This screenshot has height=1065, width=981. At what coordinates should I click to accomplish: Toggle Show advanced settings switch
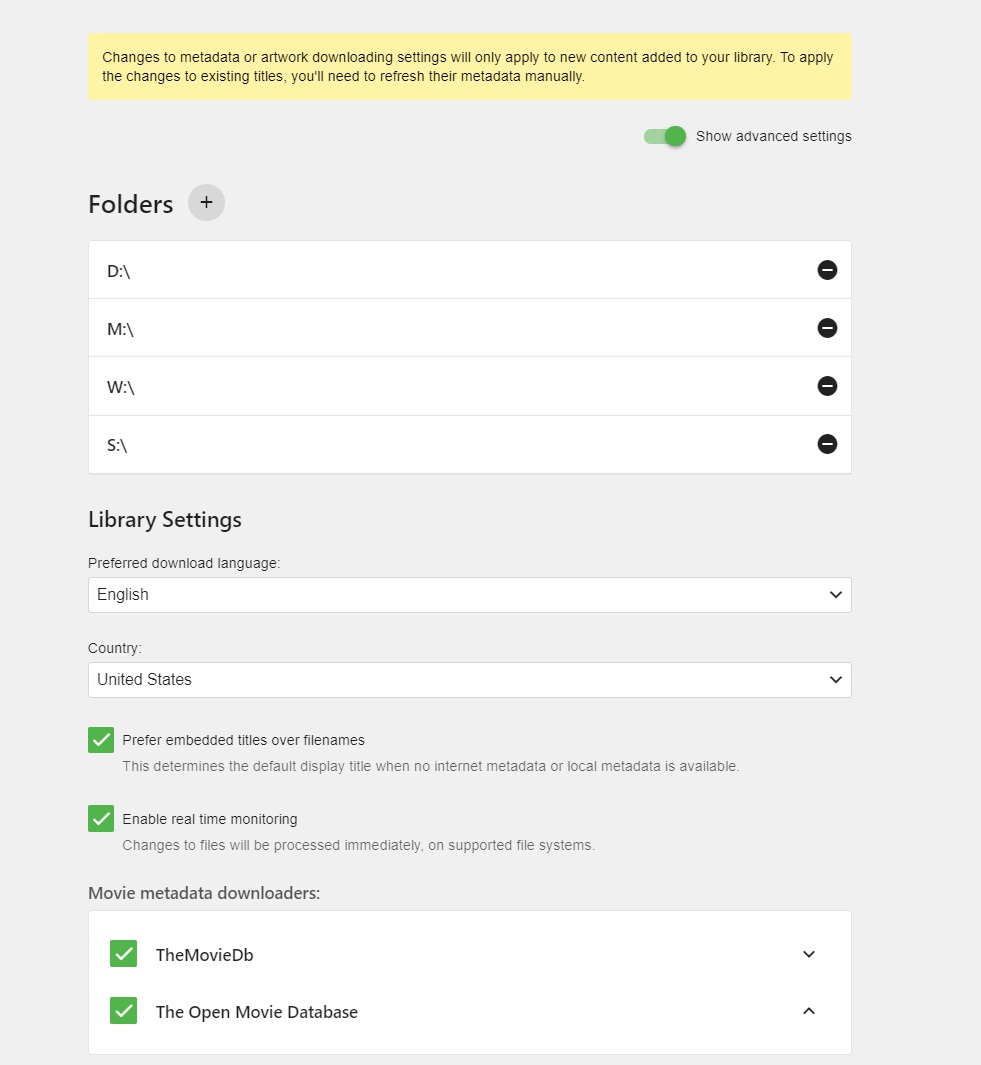[666, 136]
